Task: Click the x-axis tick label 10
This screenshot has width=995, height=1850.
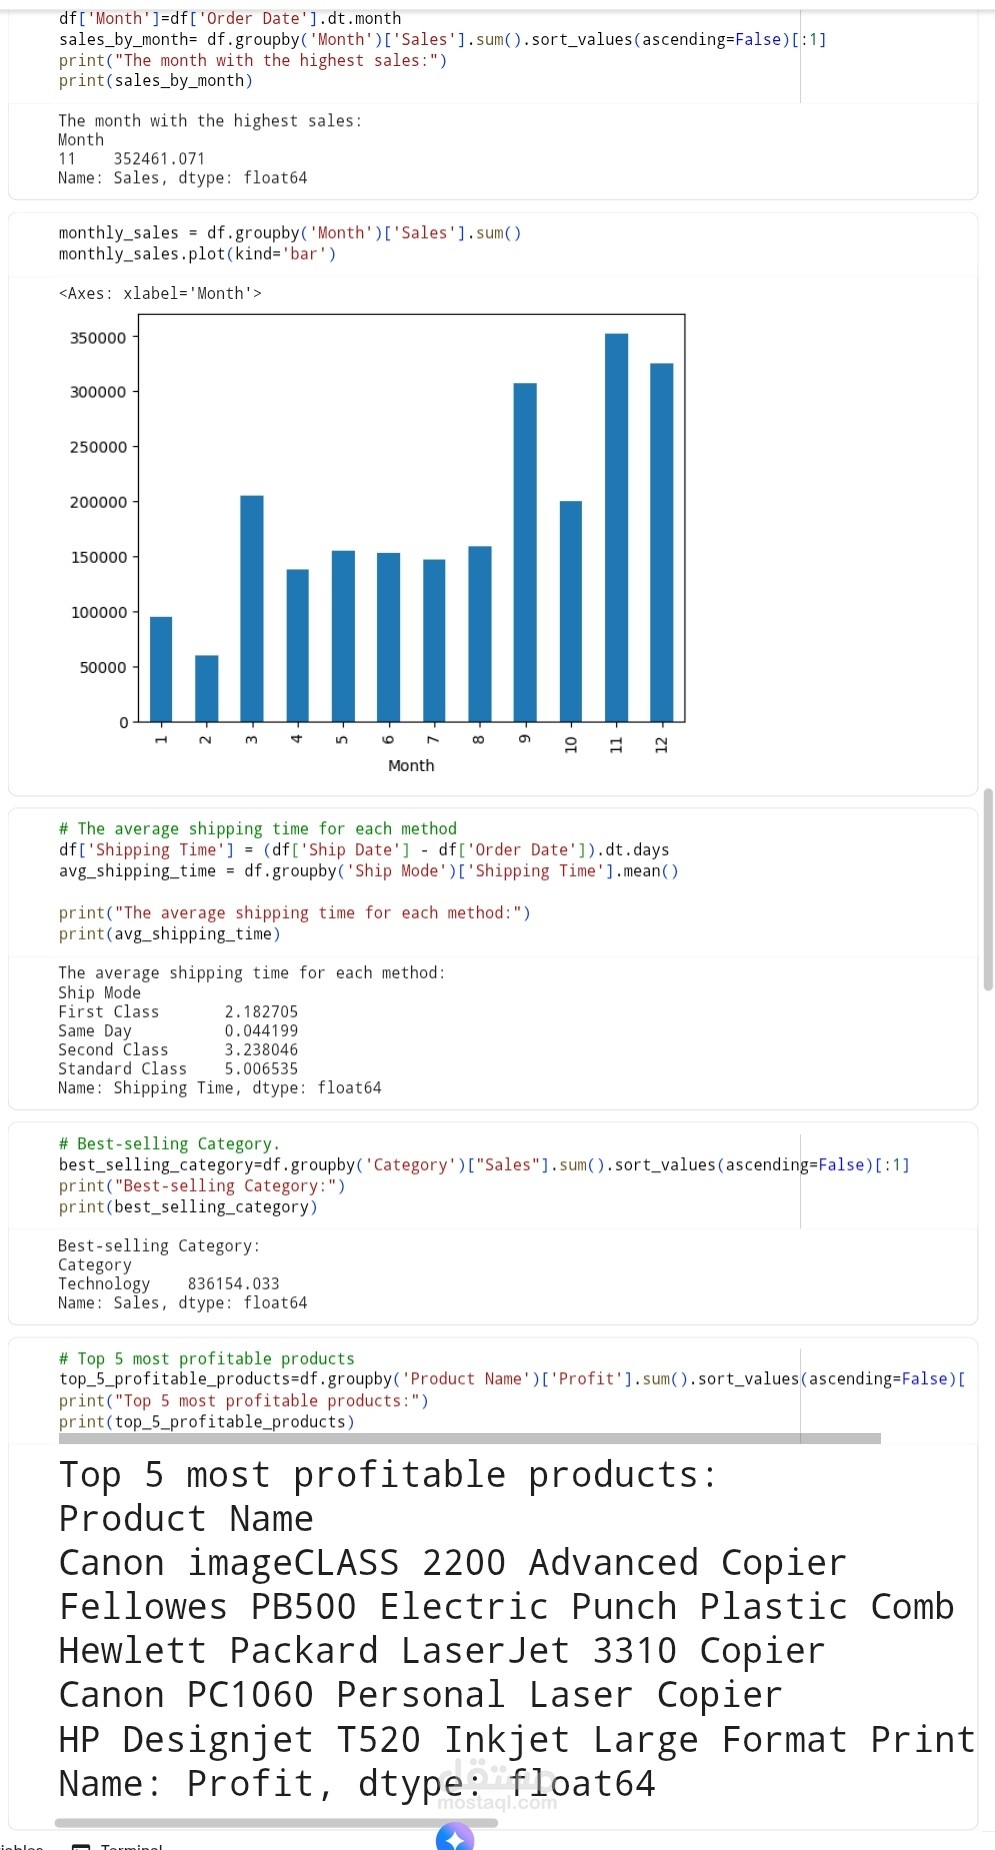Action: click(x=571, y=745)
